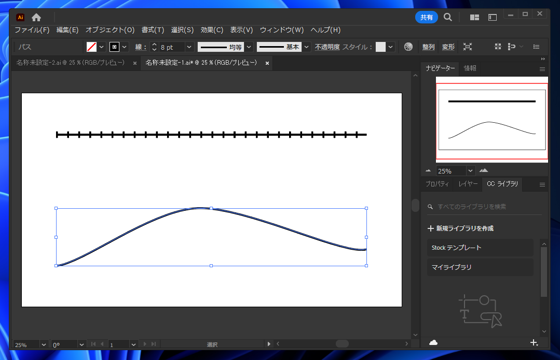Viewport: 560px width, 360px height.
Task: Open the 選択(S) menu
Action: pos(182,30)
